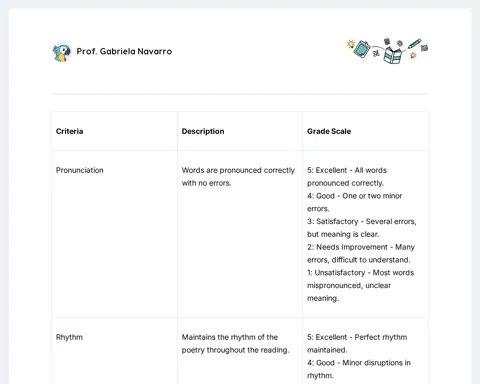Click '5: Excellent - Perfect rhythm' line

tap(357, 337)
